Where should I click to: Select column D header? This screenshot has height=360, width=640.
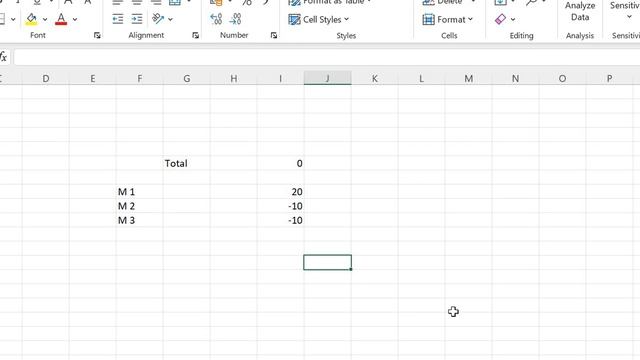(x=46, y=78)
